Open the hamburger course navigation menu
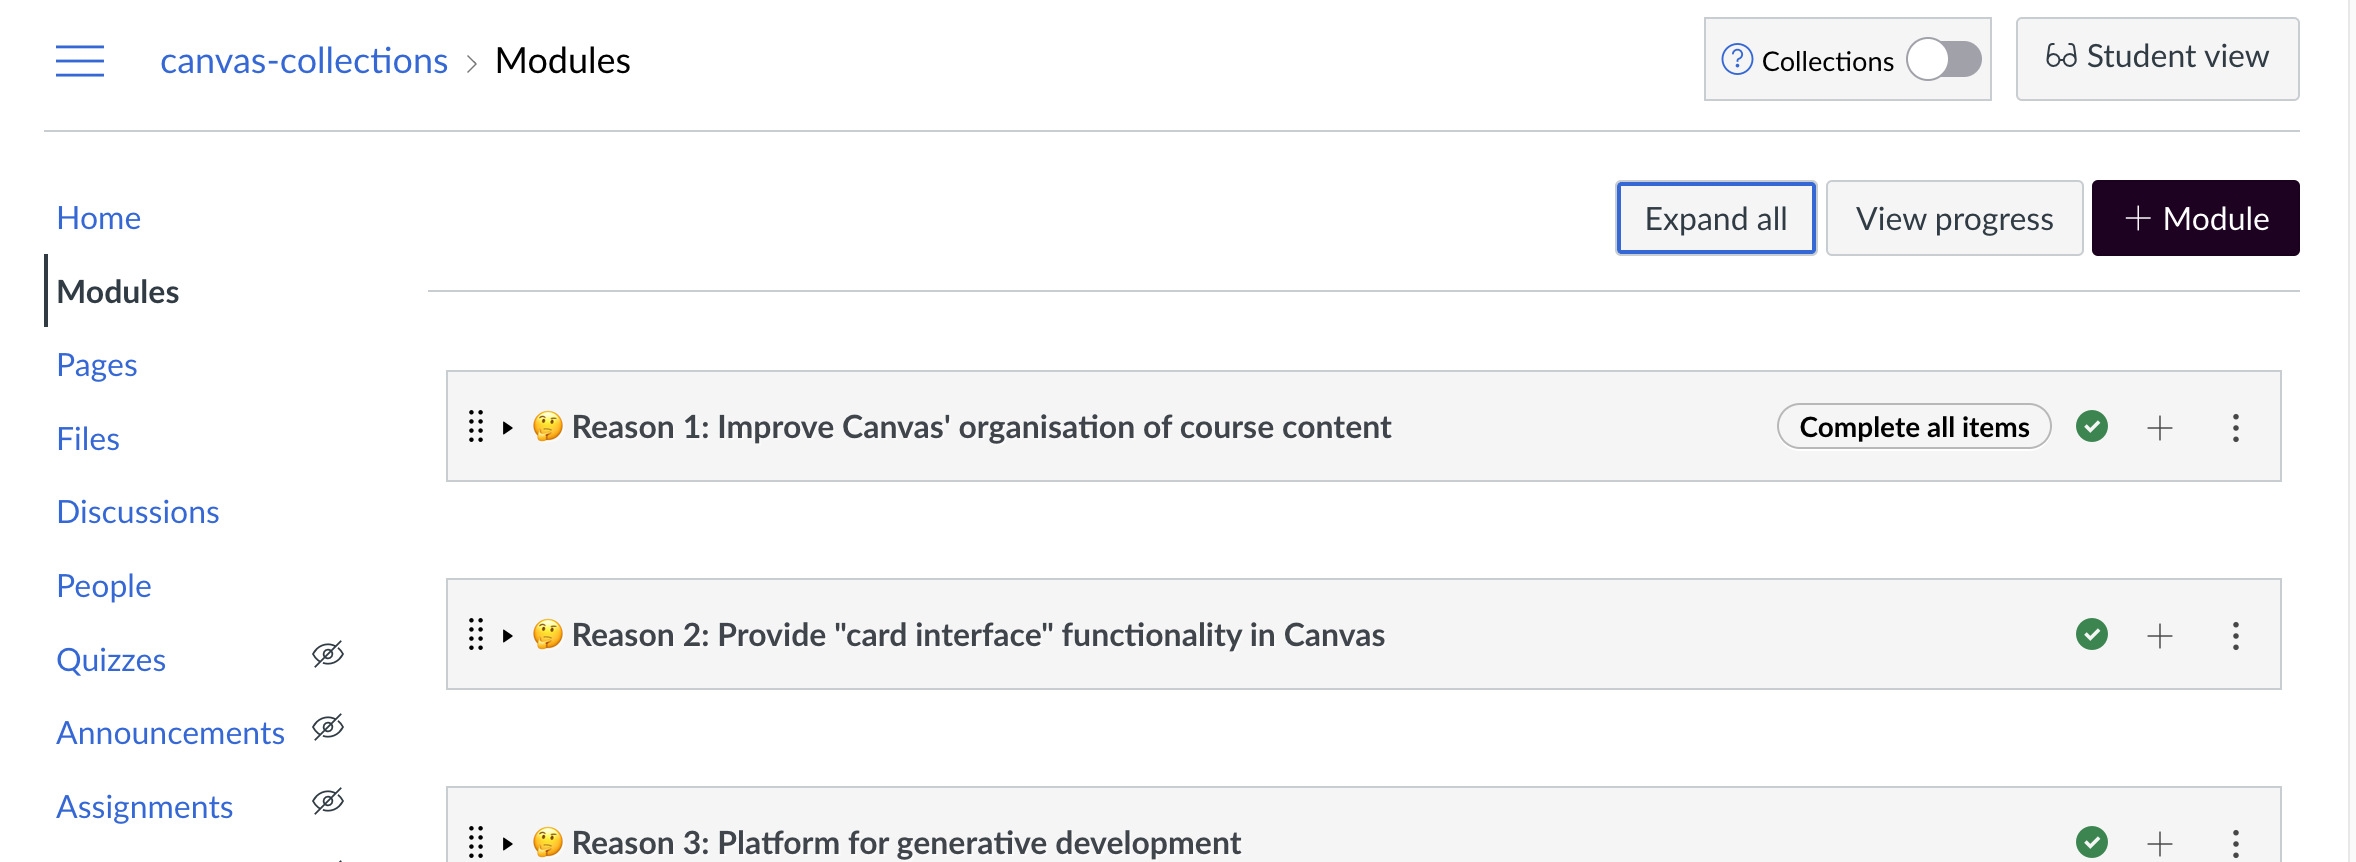This screenshot has width=2356, height=862. pyautogui.click(x=80, y=61)
